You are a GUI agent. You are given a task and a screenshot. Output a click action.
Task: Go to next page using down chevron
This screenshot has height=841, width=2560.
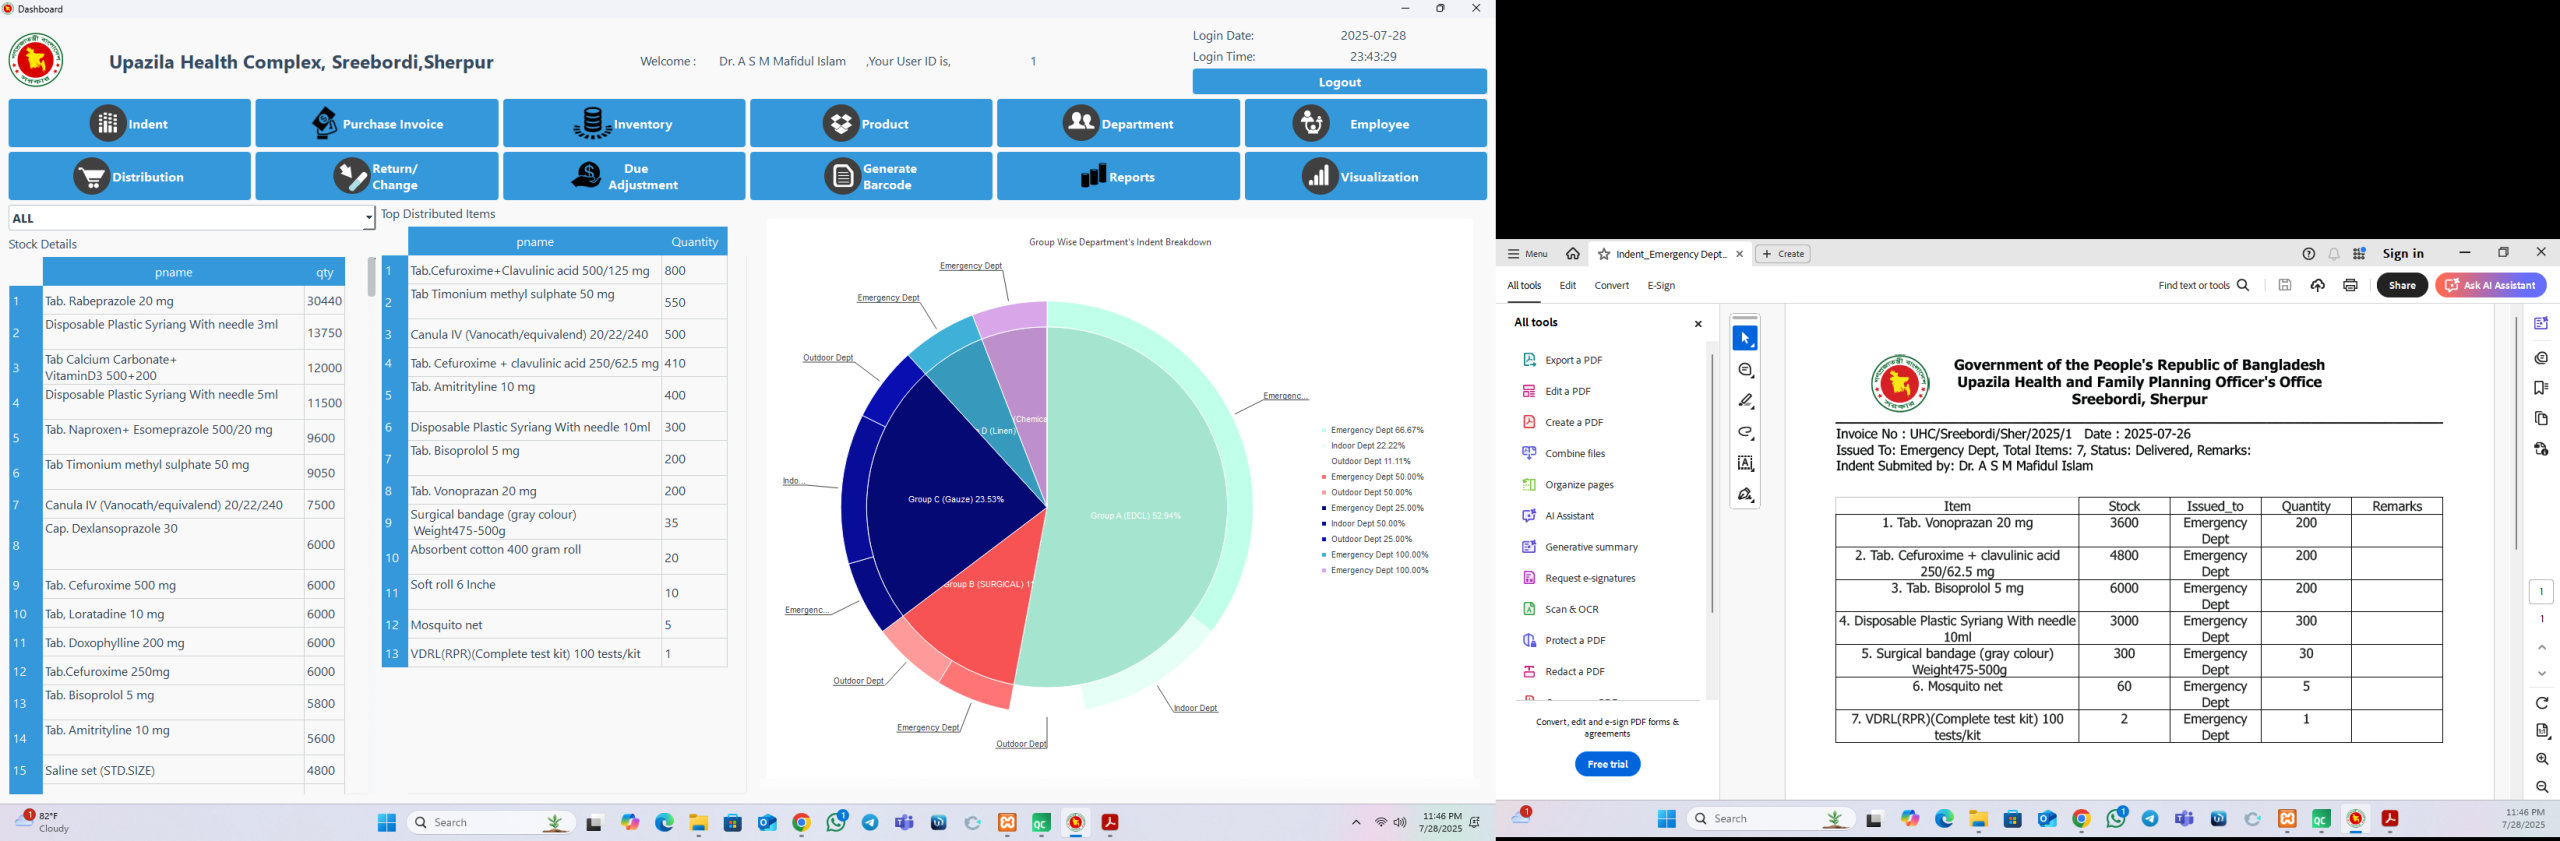[x=2541, y=674]
